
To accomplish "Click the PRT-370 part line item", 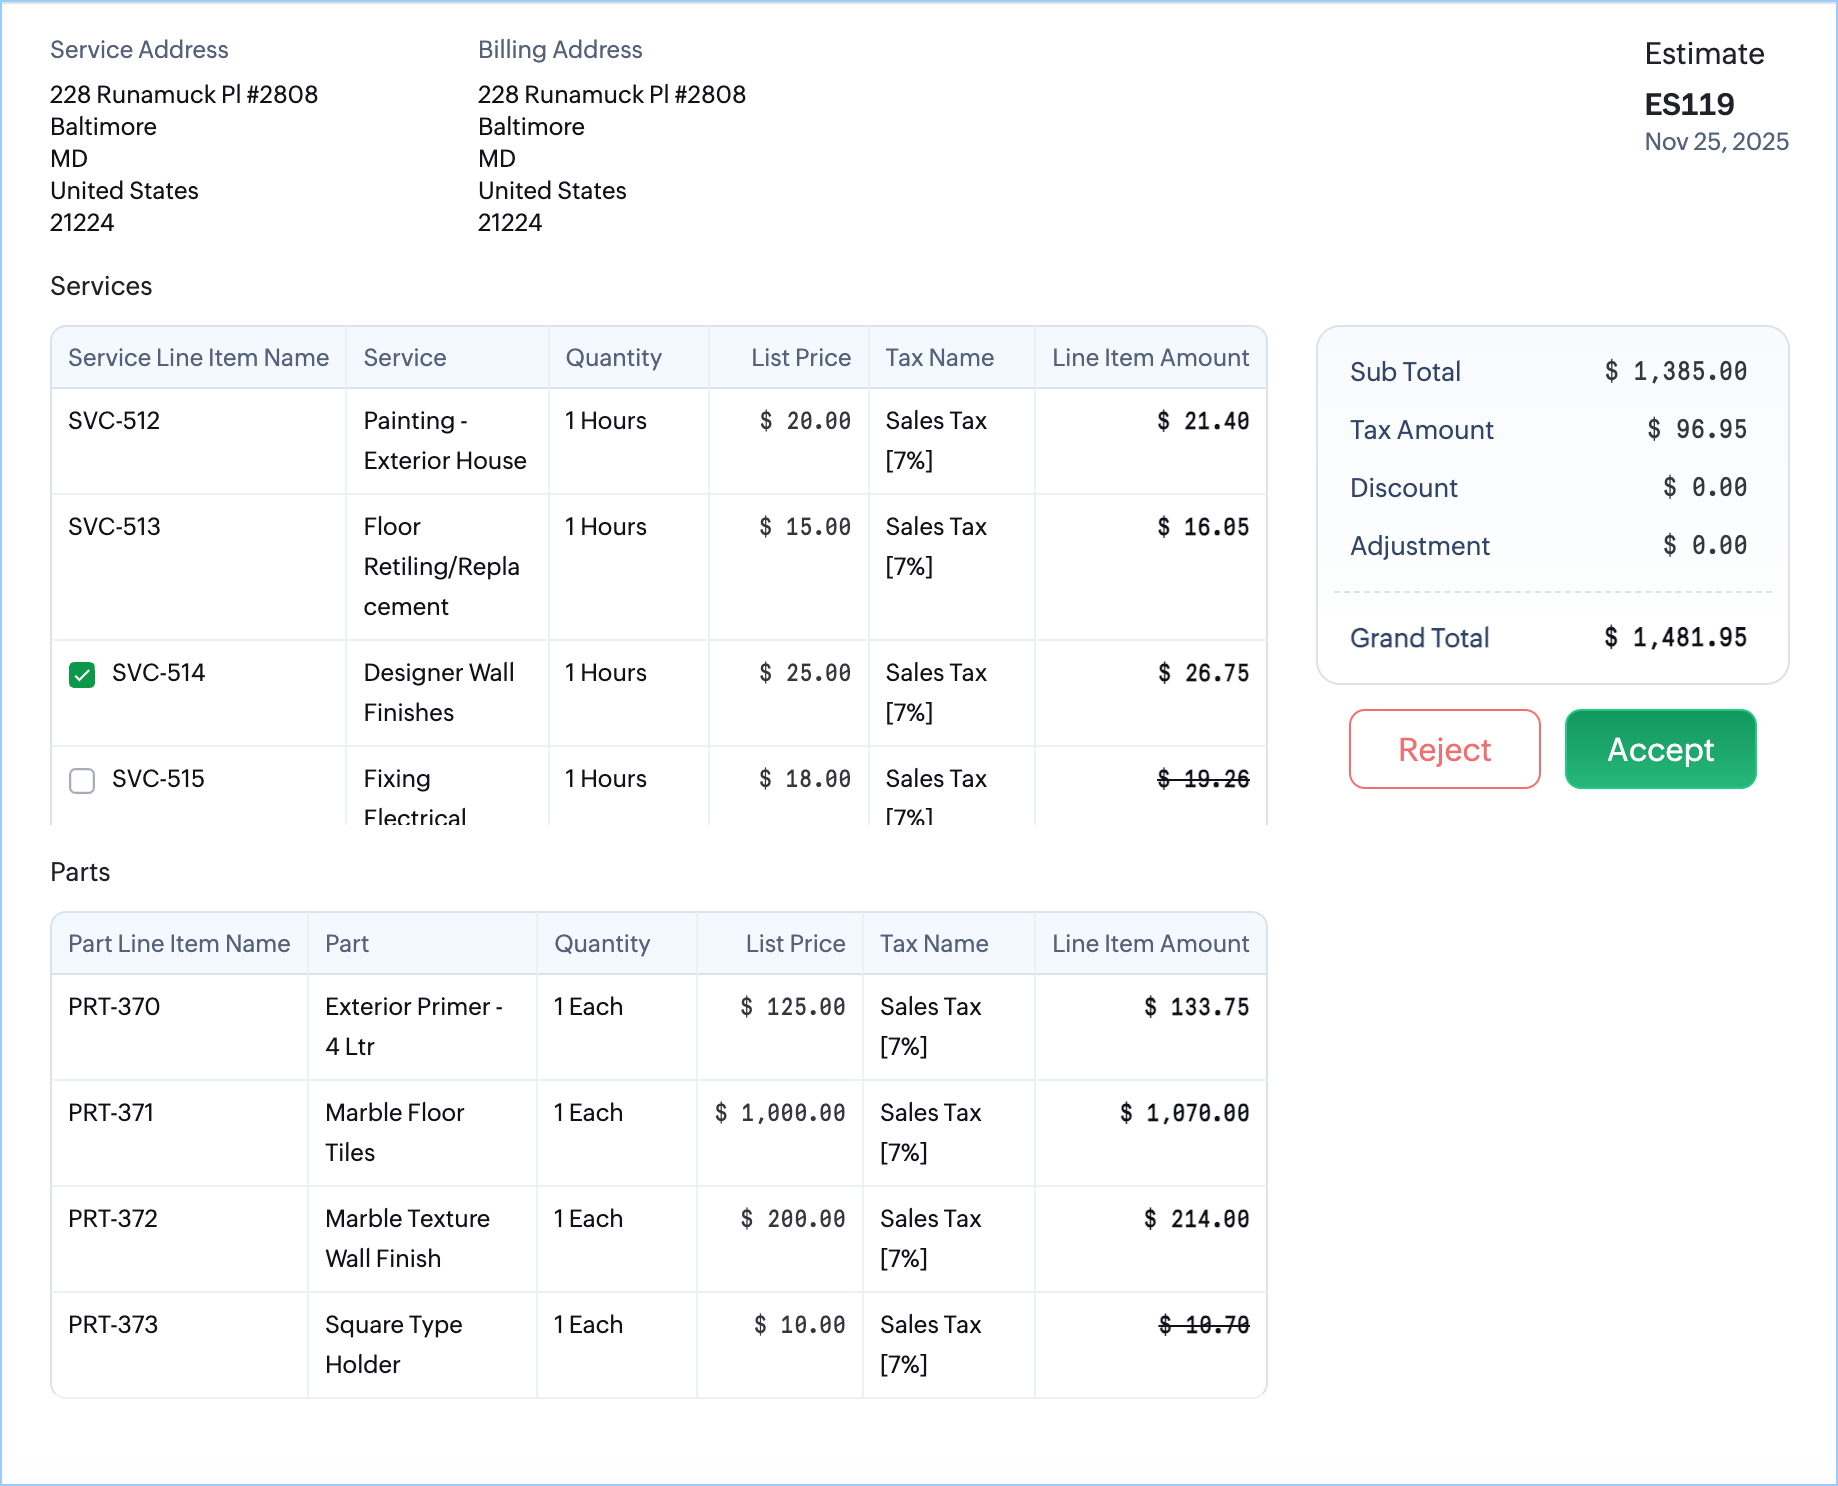I will [114, 1007].
